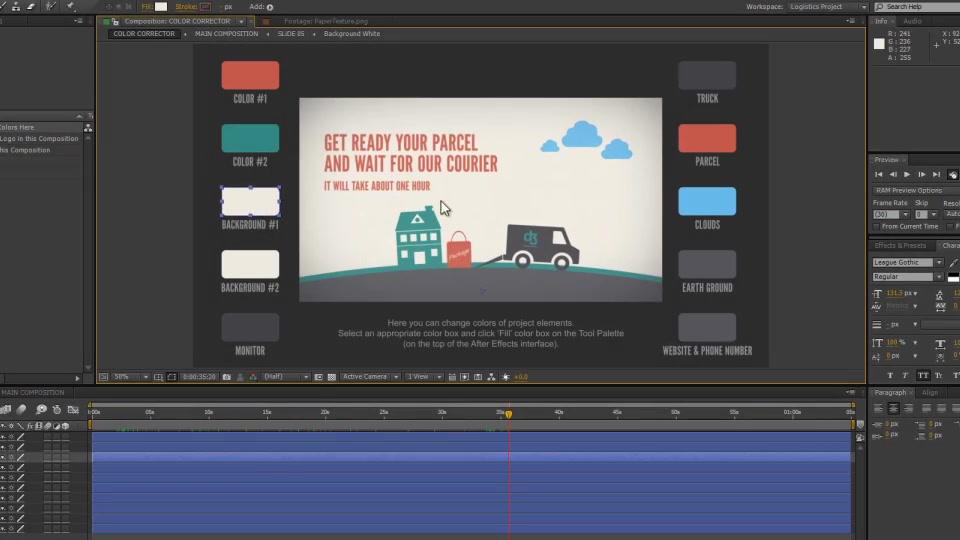
Task: Click Reset Exposure icon
Action: pyautogui.click(x=506, y=377)
